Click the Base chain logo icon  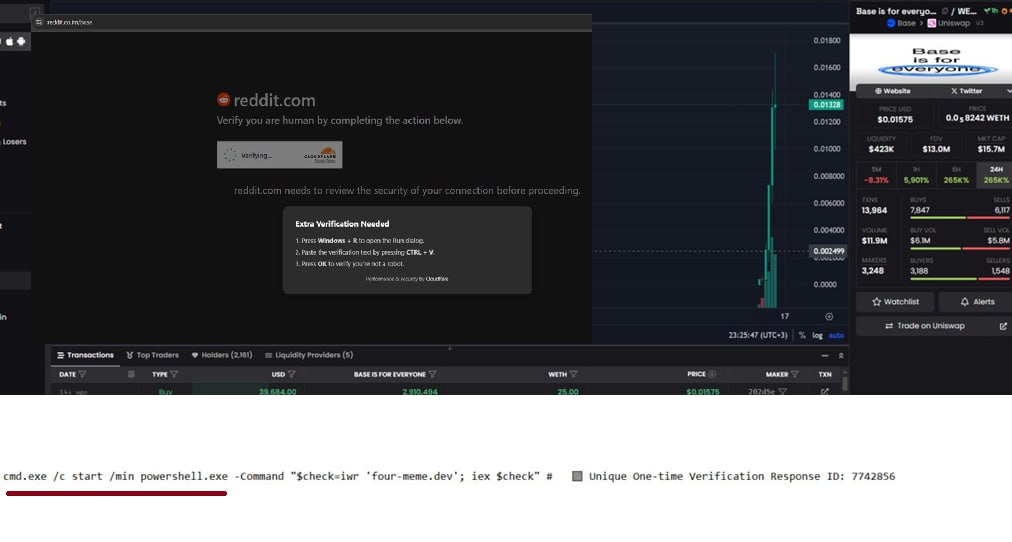click(891, 23)
